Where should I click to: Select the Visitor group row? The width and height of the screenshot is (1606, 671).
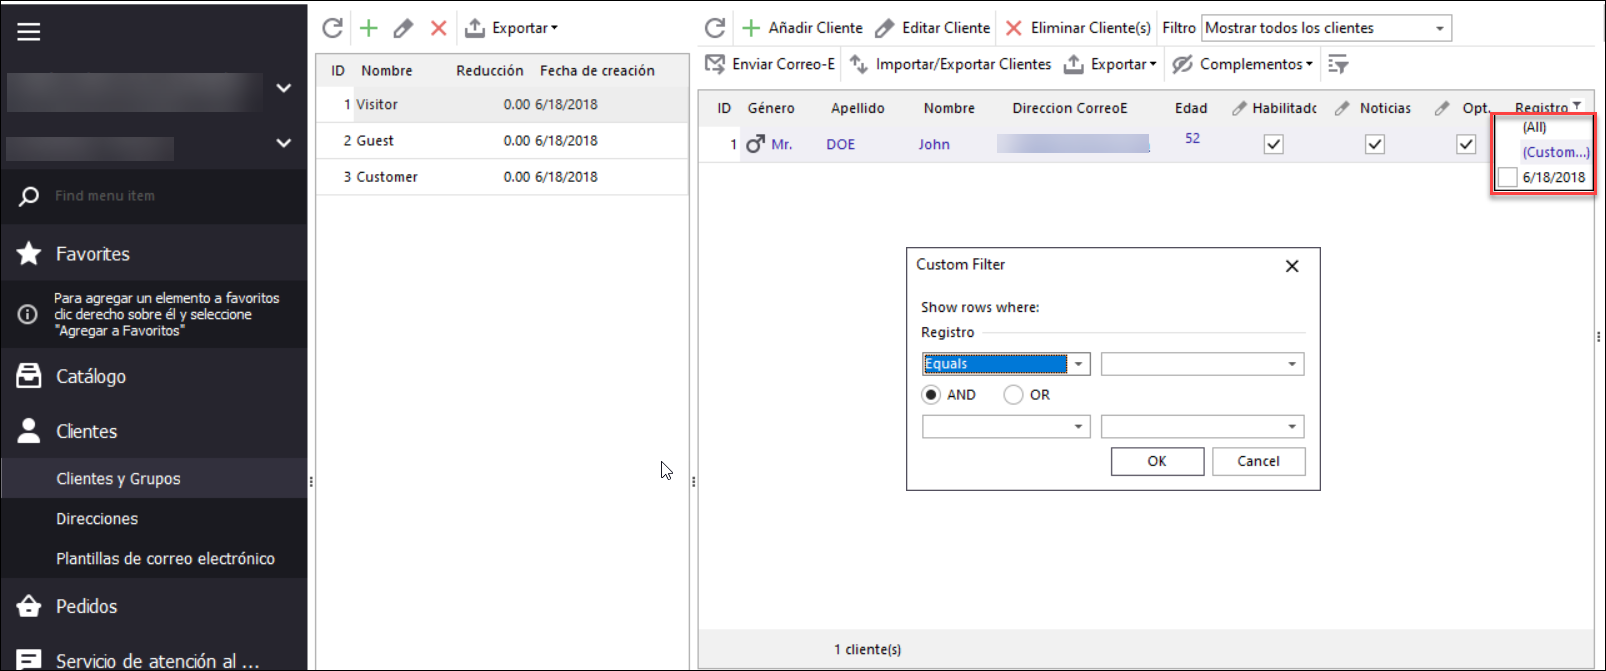[x=503, y=104]
